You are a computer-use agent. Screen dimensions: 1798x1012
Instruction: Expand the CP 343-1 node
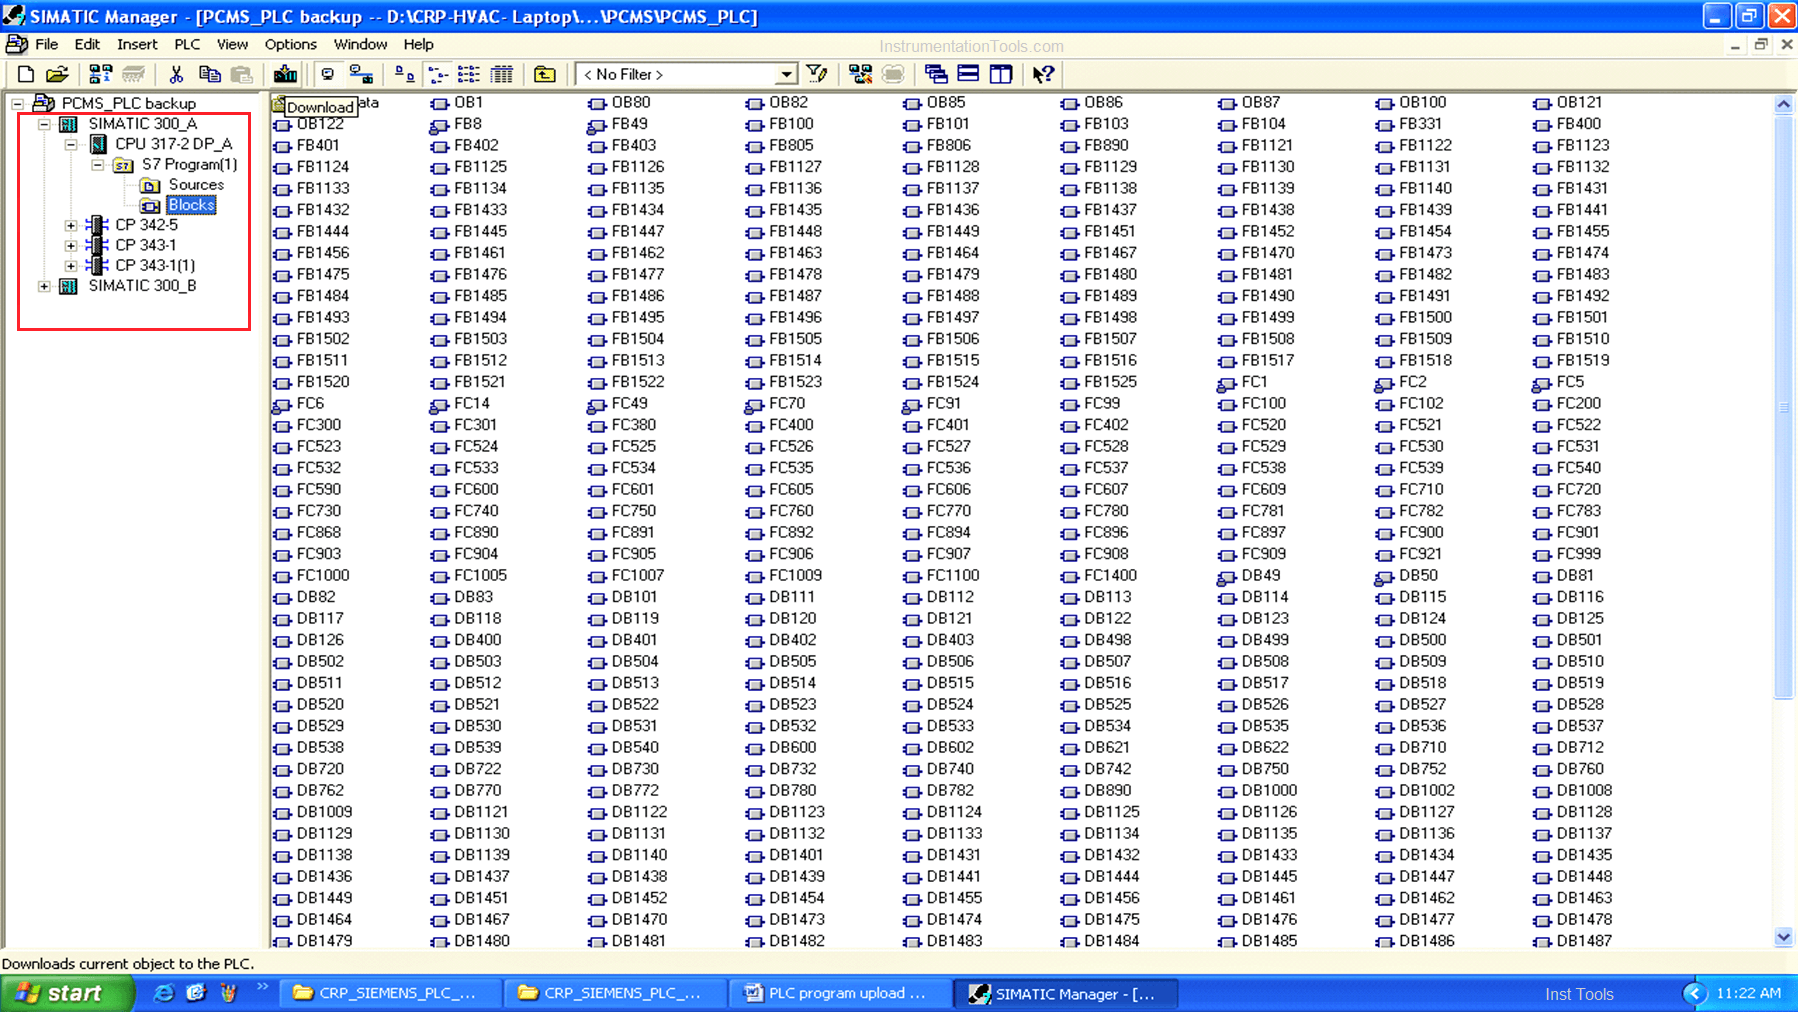pos(71,245)
